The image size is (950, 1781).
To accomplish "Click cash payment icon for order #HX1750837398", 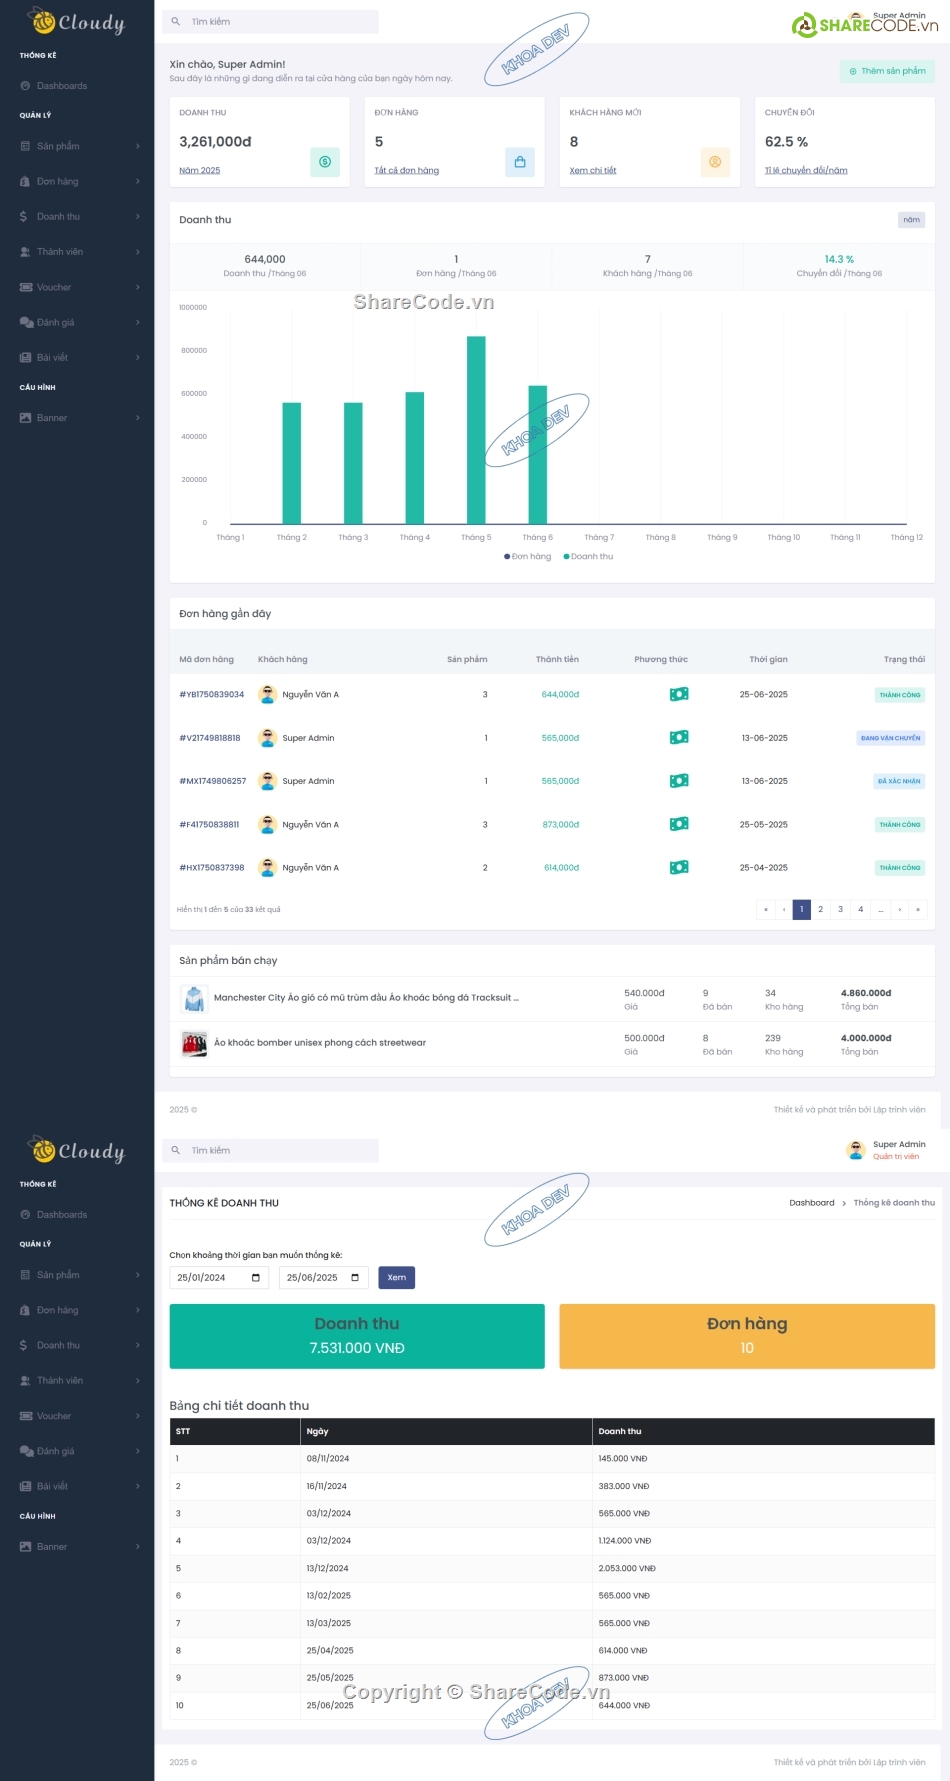I will 679,867.
